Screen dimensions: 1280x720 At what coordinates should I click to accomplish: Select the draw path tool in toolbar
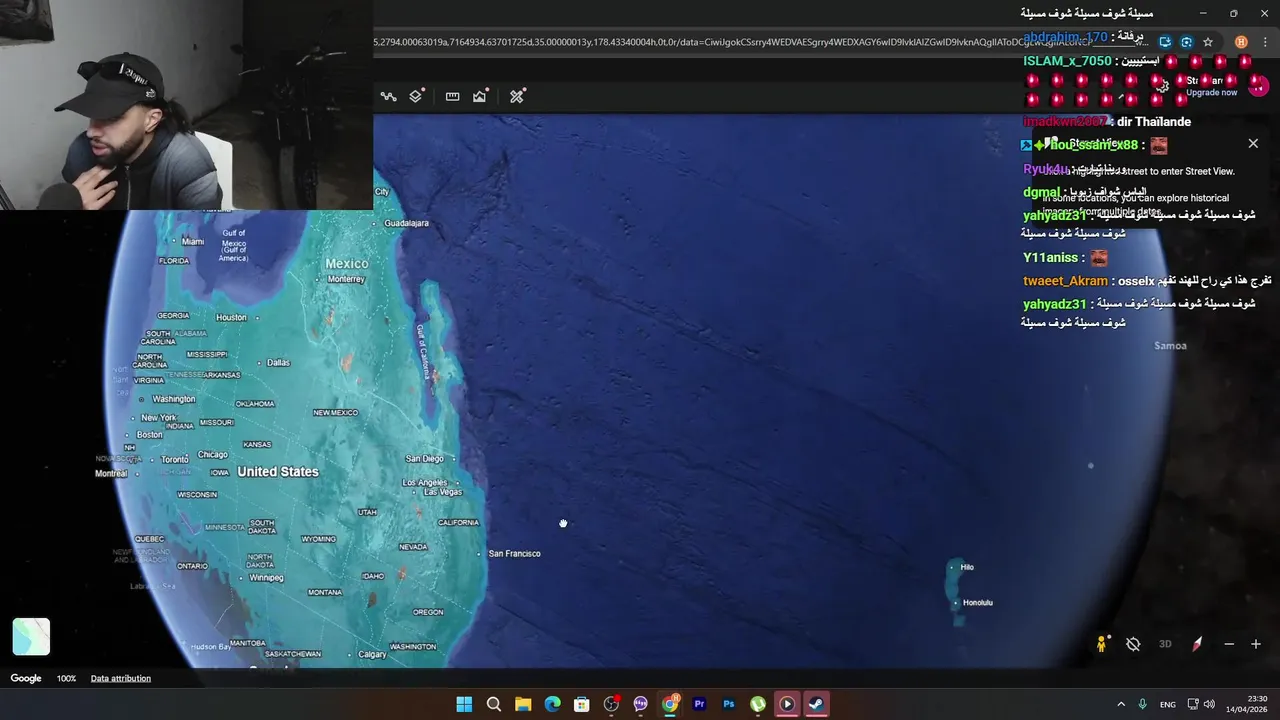[388, 96]
